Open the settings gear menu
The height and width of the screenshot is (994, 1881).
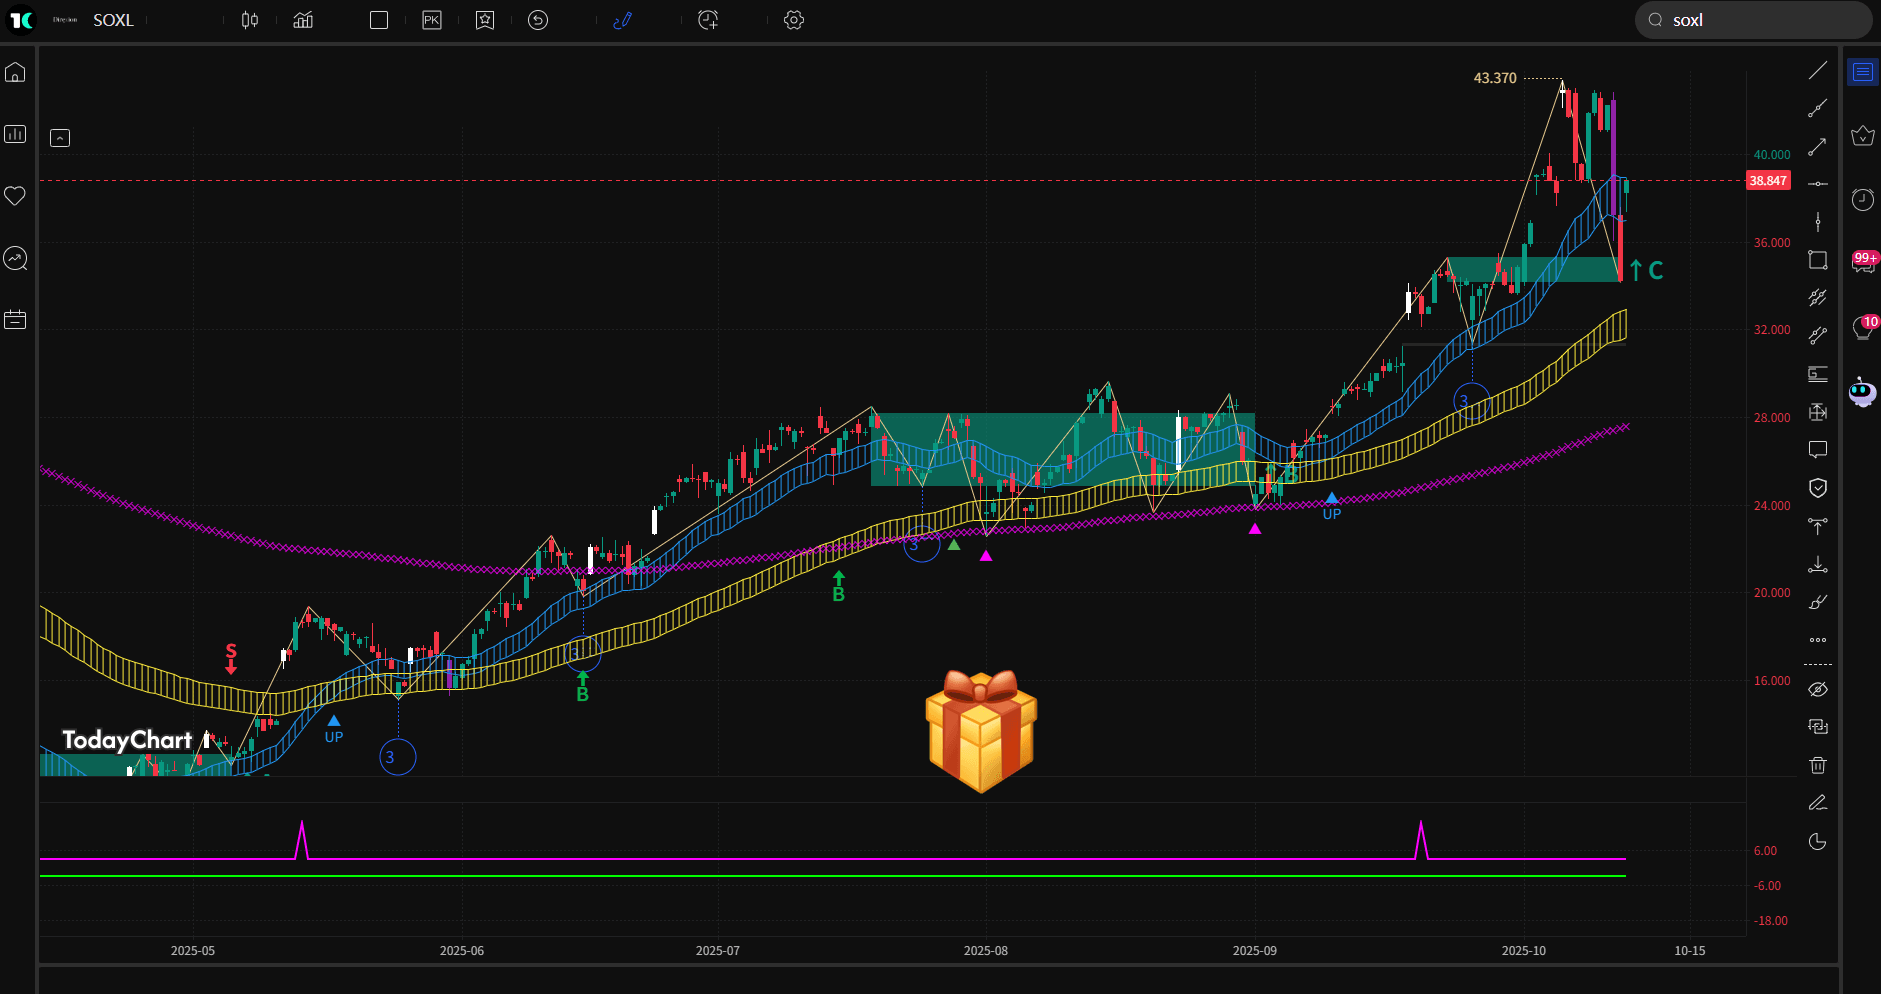pyautogui.click(x=794, y=20)
